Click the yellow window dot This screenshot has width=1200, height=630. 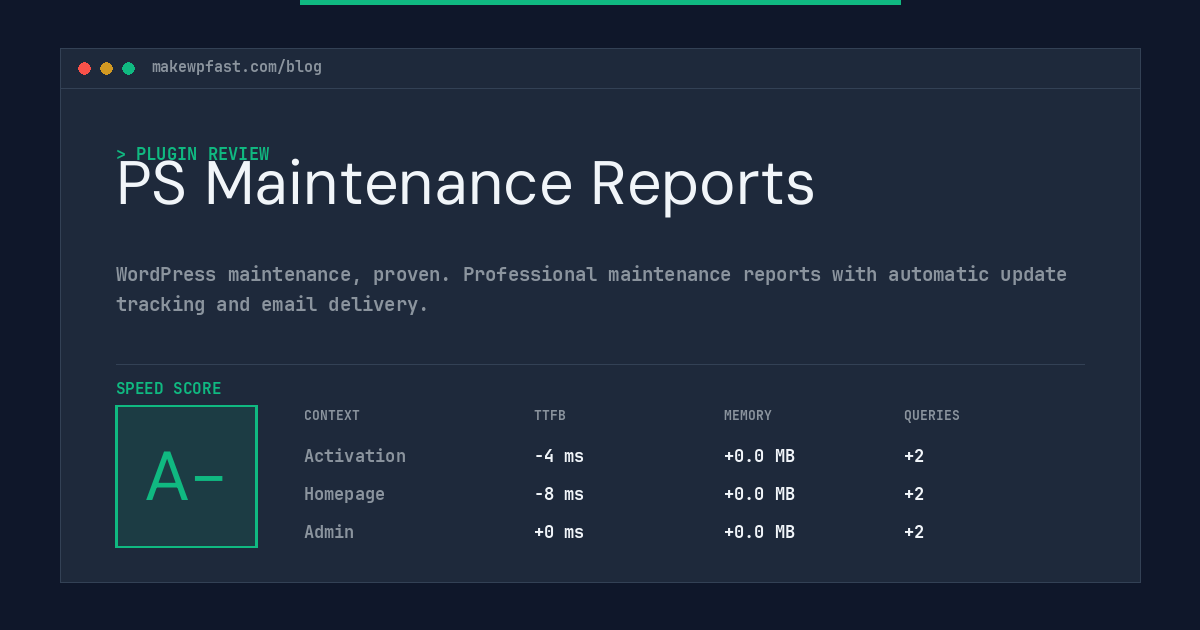(106, 68)
